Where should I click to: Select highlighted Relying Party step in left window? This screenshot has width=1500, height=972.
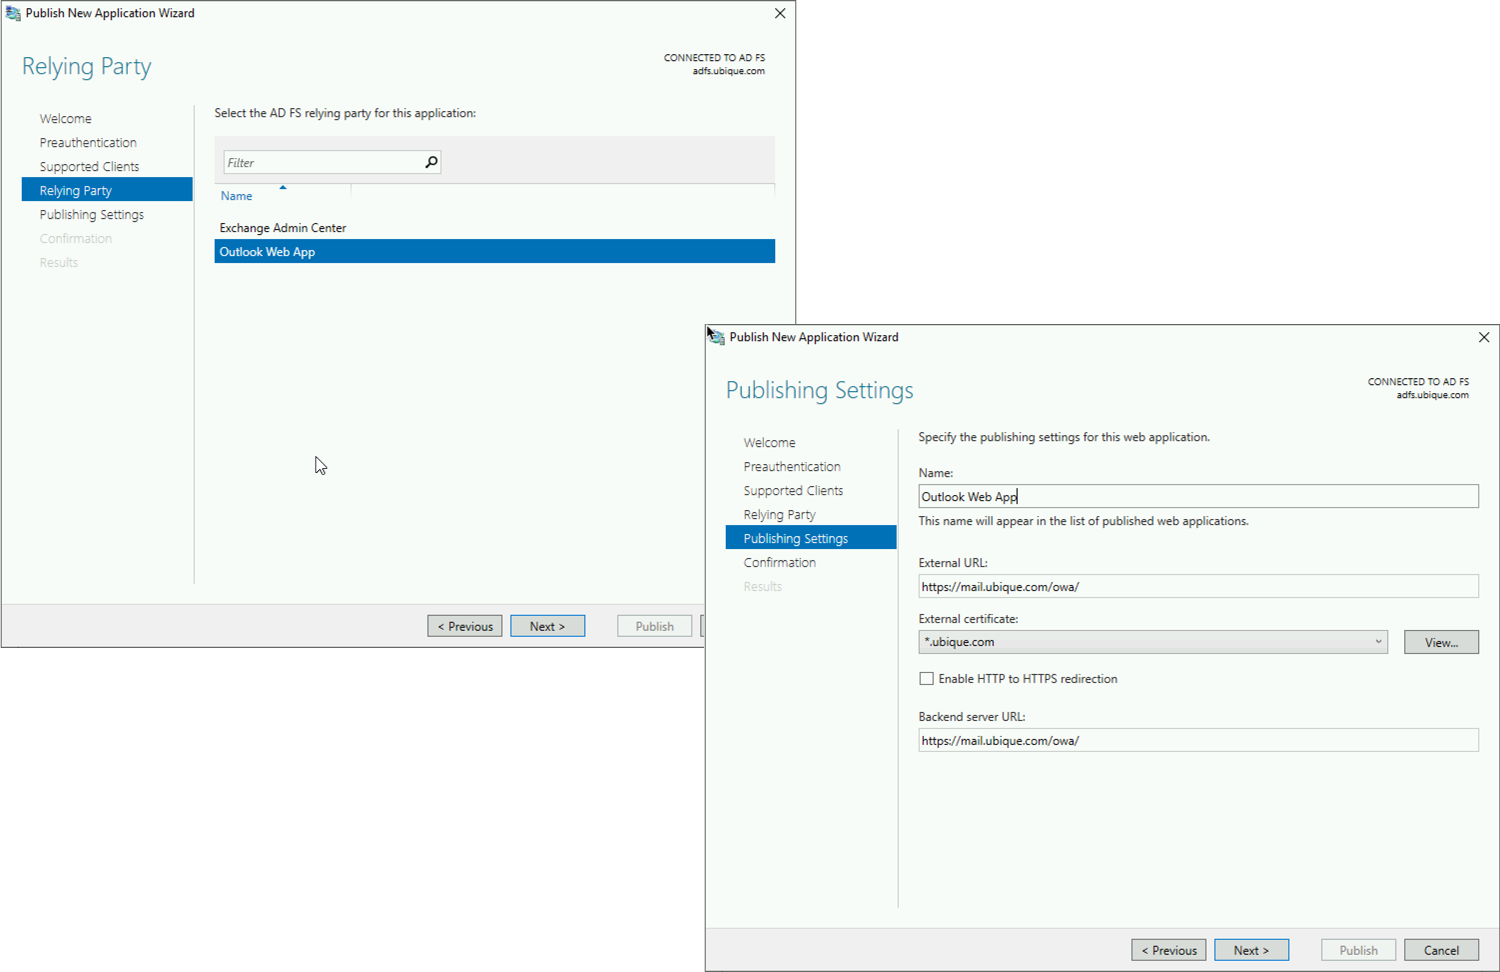pos(107,190)
